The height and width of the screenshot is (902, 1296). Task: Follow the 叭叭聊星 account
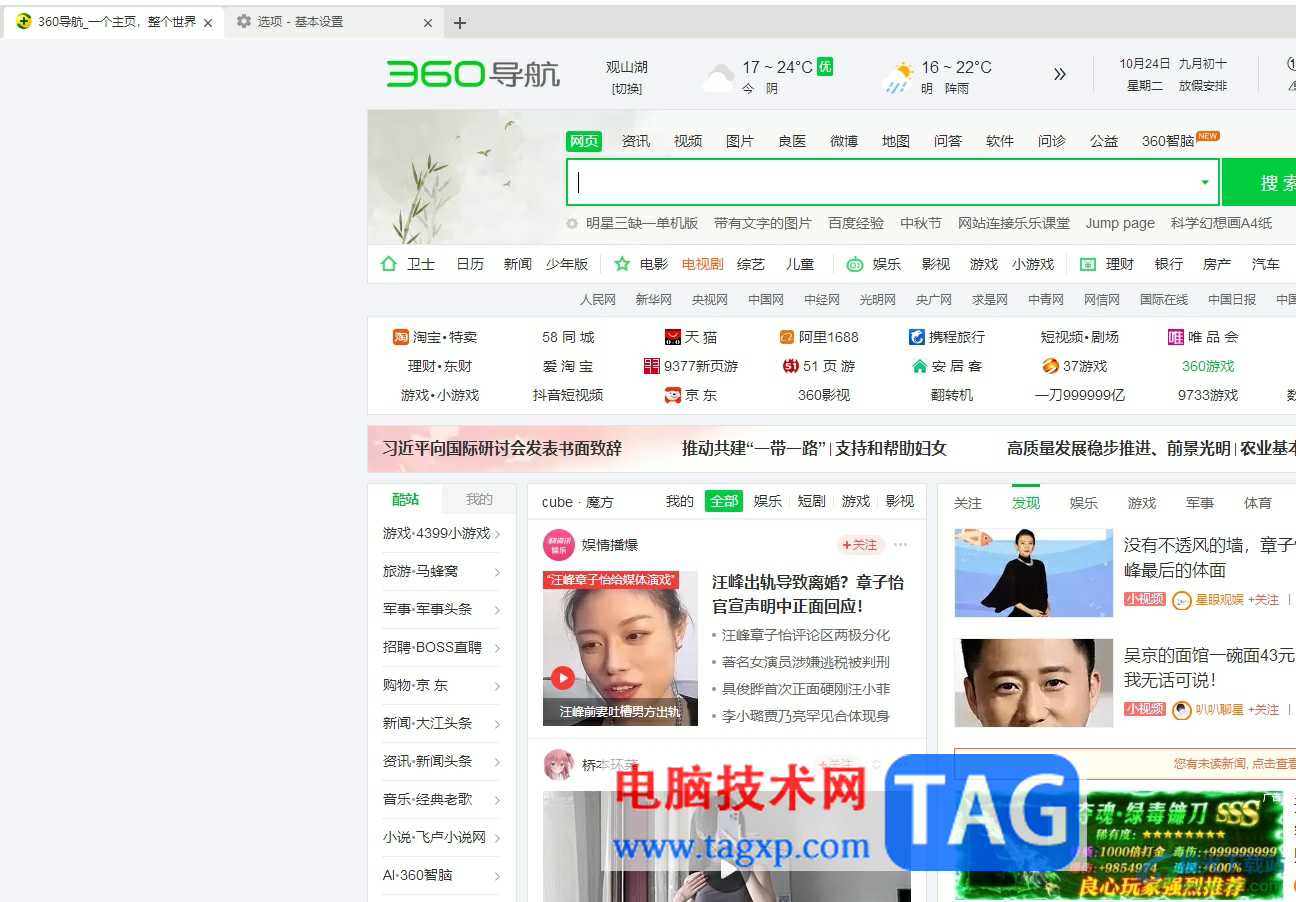1264,710
